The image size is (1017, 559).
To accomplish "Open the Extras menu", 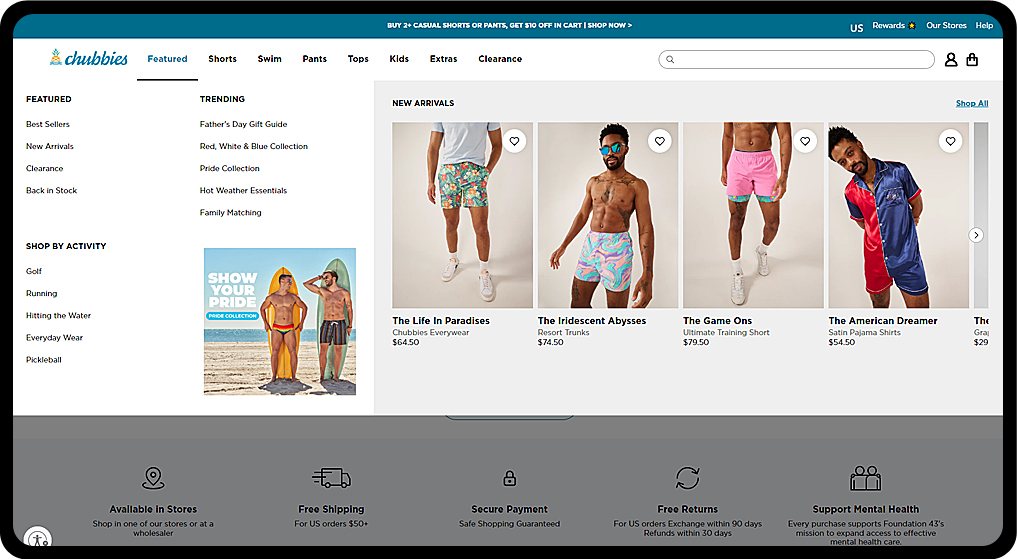I will click(444, 59).
